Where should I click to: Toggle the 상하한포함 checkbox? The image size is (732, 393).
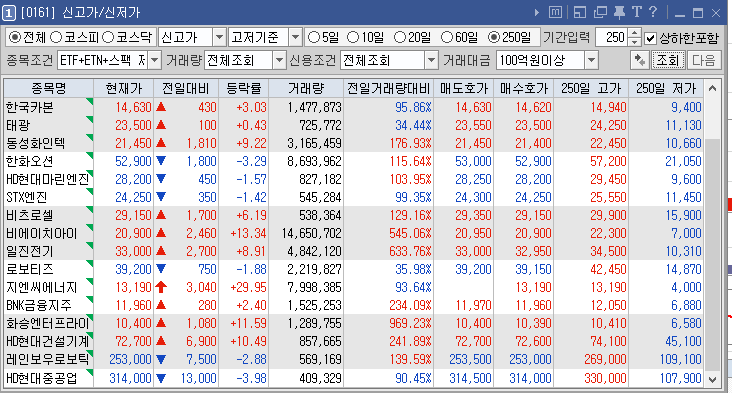650,38
